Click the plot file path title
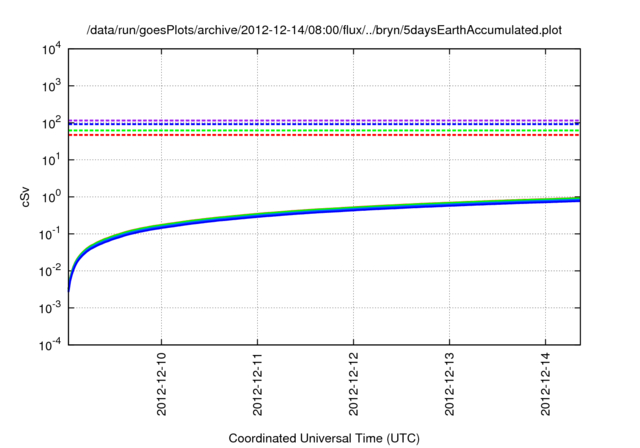This screenshot has width=640, height=448. (x=324, y=30)
